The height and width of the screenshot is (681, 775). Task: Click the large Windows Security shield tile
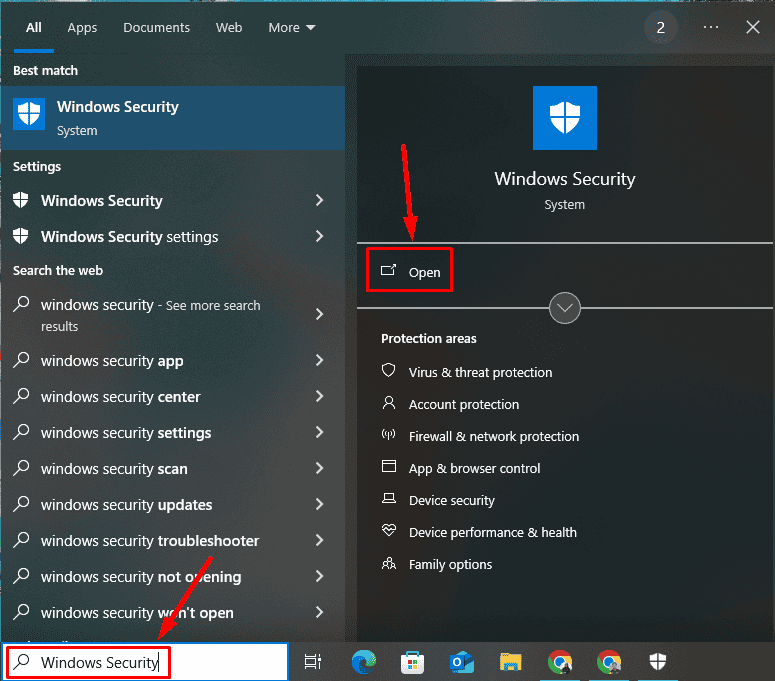[x=564, y=118]
